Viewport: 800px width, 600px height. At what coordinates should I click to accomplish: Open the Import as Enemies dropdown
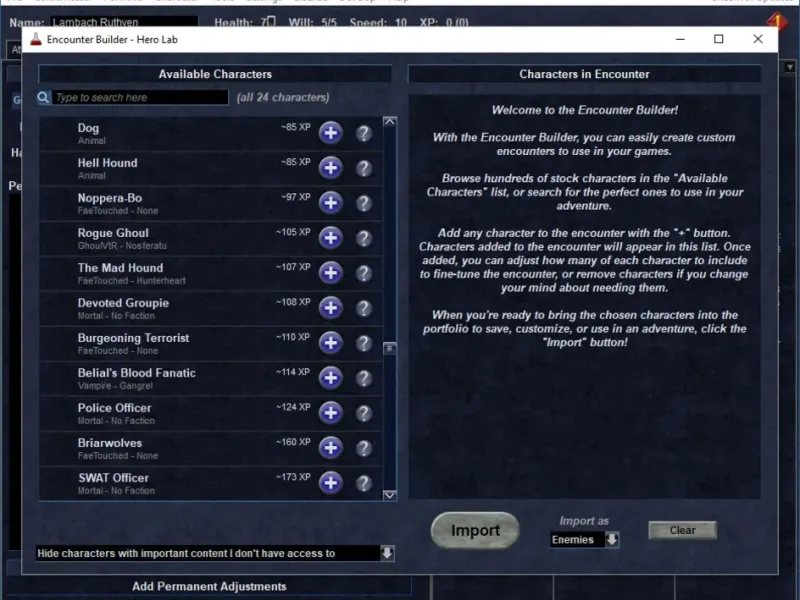coord(612,539)
